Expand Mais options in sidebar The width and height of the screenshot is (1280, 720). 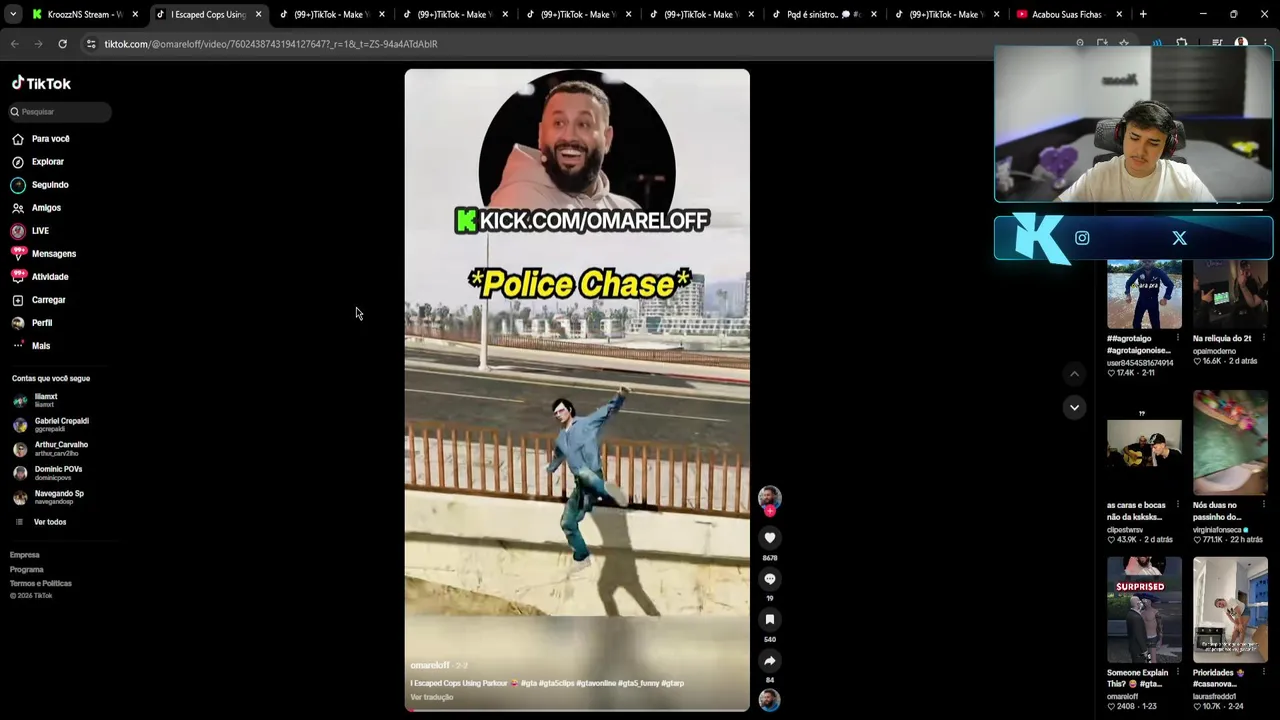pos(31,346)
